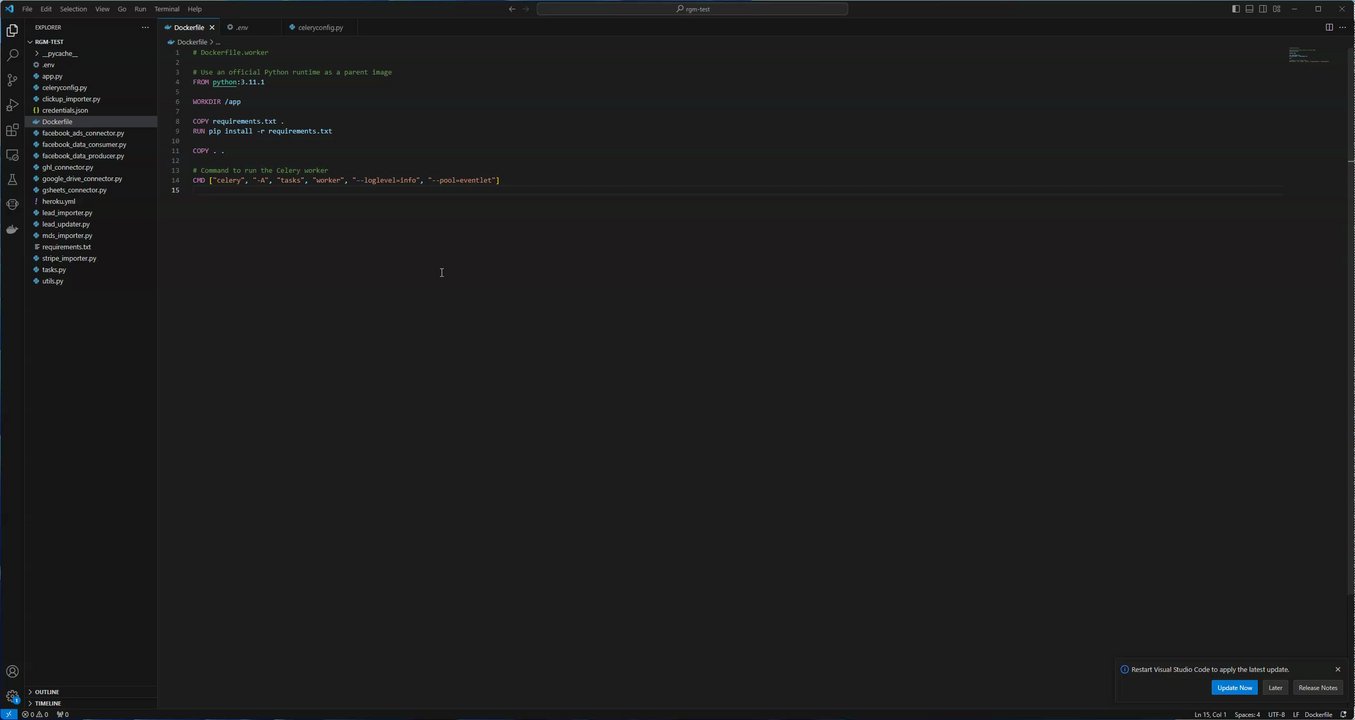Change indentation via Spaces: 4
The width and height of the screenshot is (1355, 720).
(1247, 714)
